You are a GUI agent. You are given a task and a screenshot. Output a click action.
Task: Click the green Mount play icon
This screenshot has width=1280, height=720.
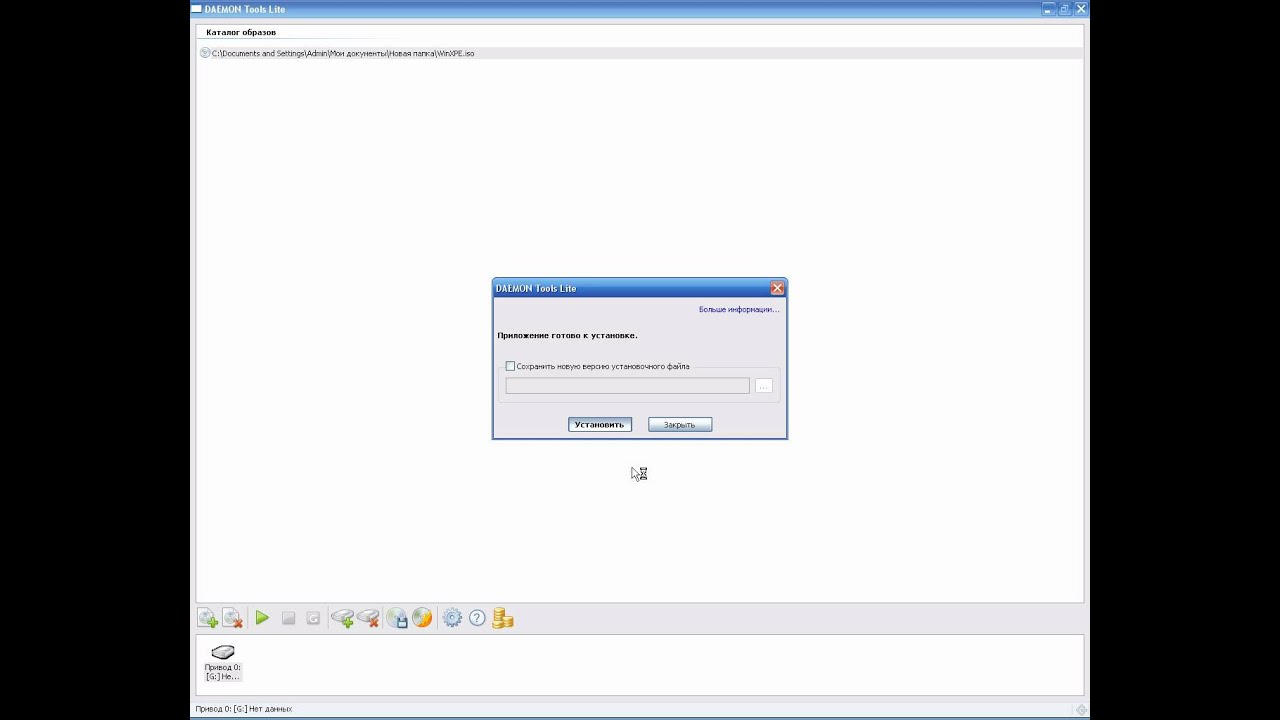(x=262, y=618)
